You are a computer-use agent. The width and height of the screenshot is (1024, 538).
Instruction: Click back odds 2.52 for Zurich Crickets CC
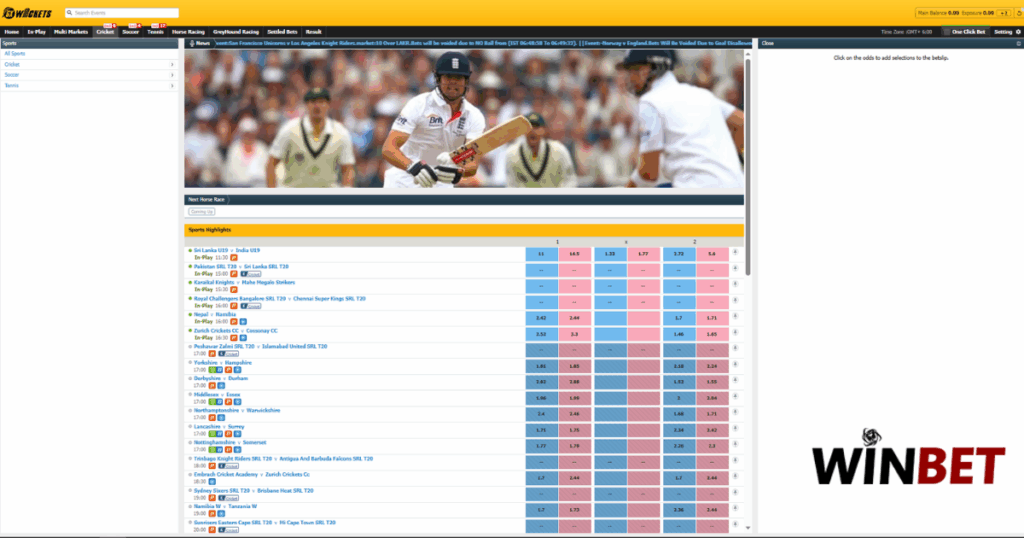(x=541, y=334)
